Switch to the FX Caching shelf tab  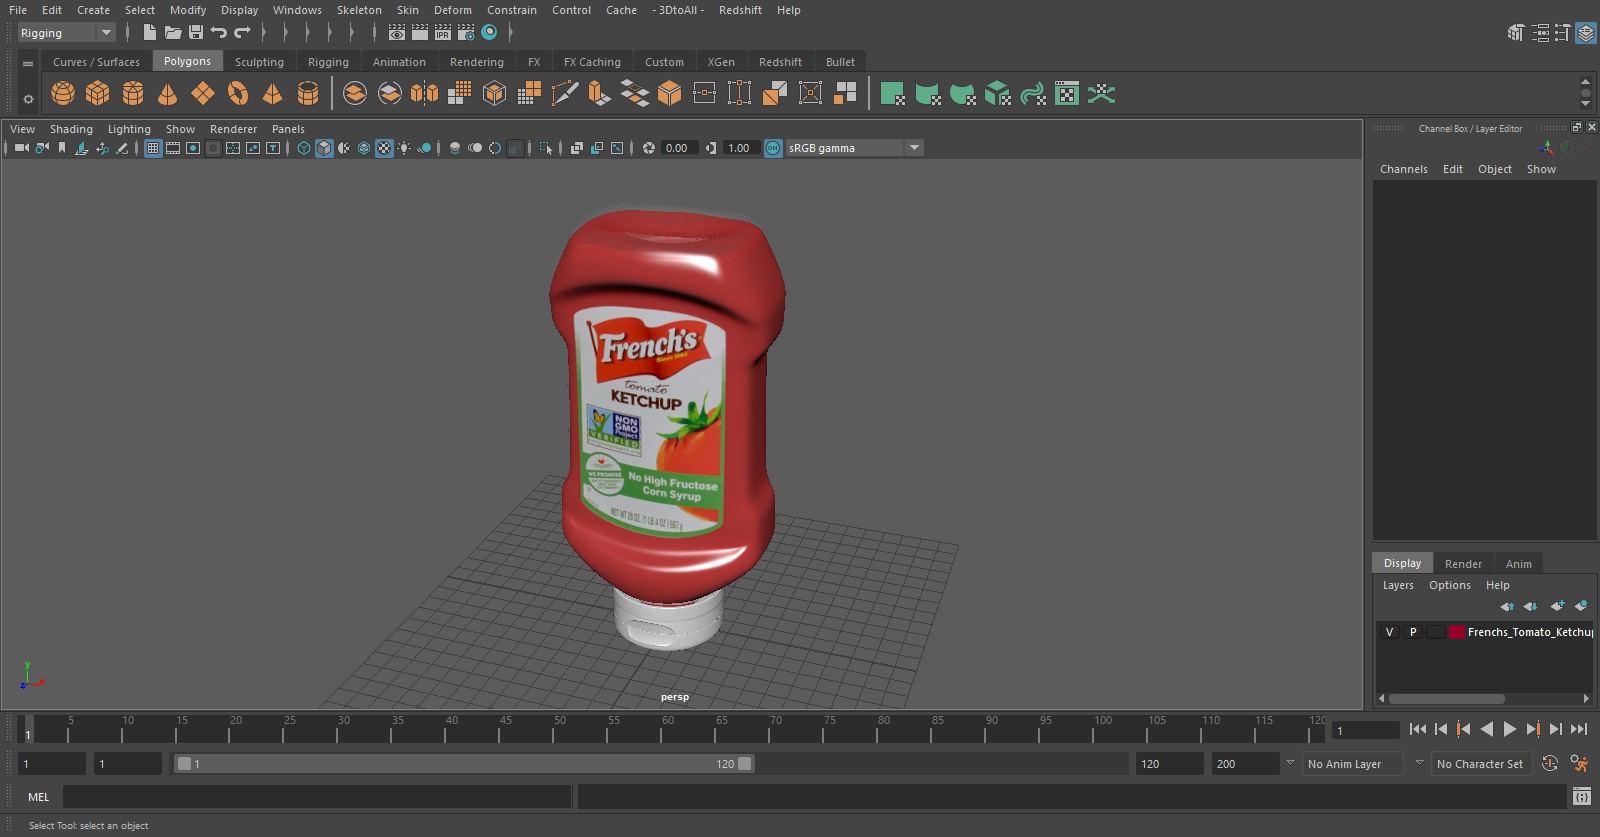[592, 62]
